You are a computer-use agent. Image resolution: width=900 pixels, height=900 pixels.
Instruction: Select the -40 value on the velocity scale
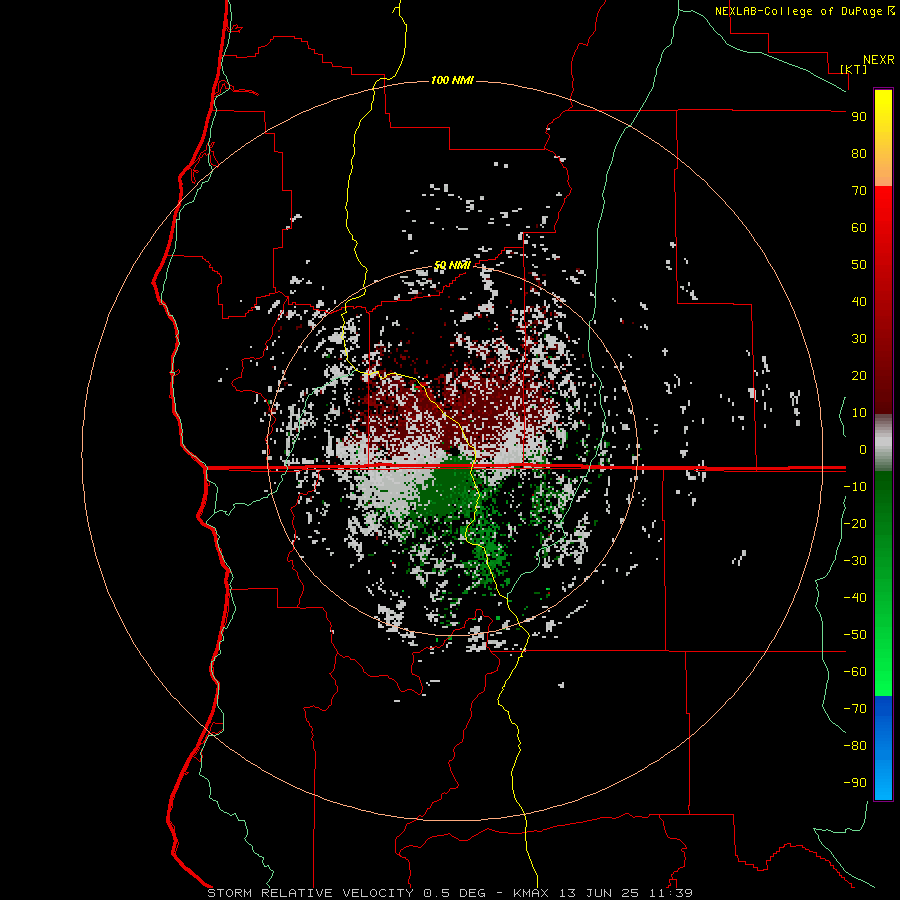855,598
